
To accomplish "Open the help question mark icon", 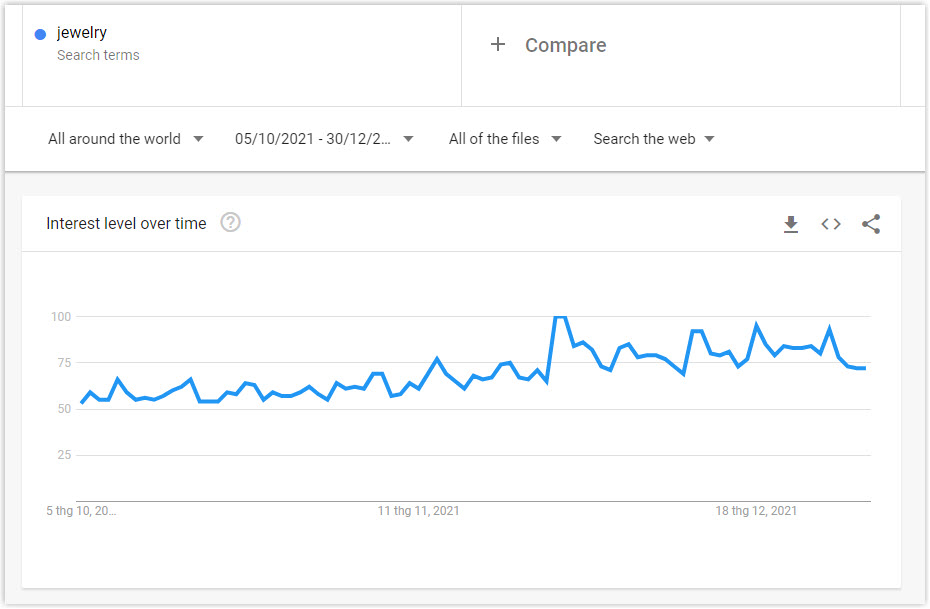I will 230,223.
